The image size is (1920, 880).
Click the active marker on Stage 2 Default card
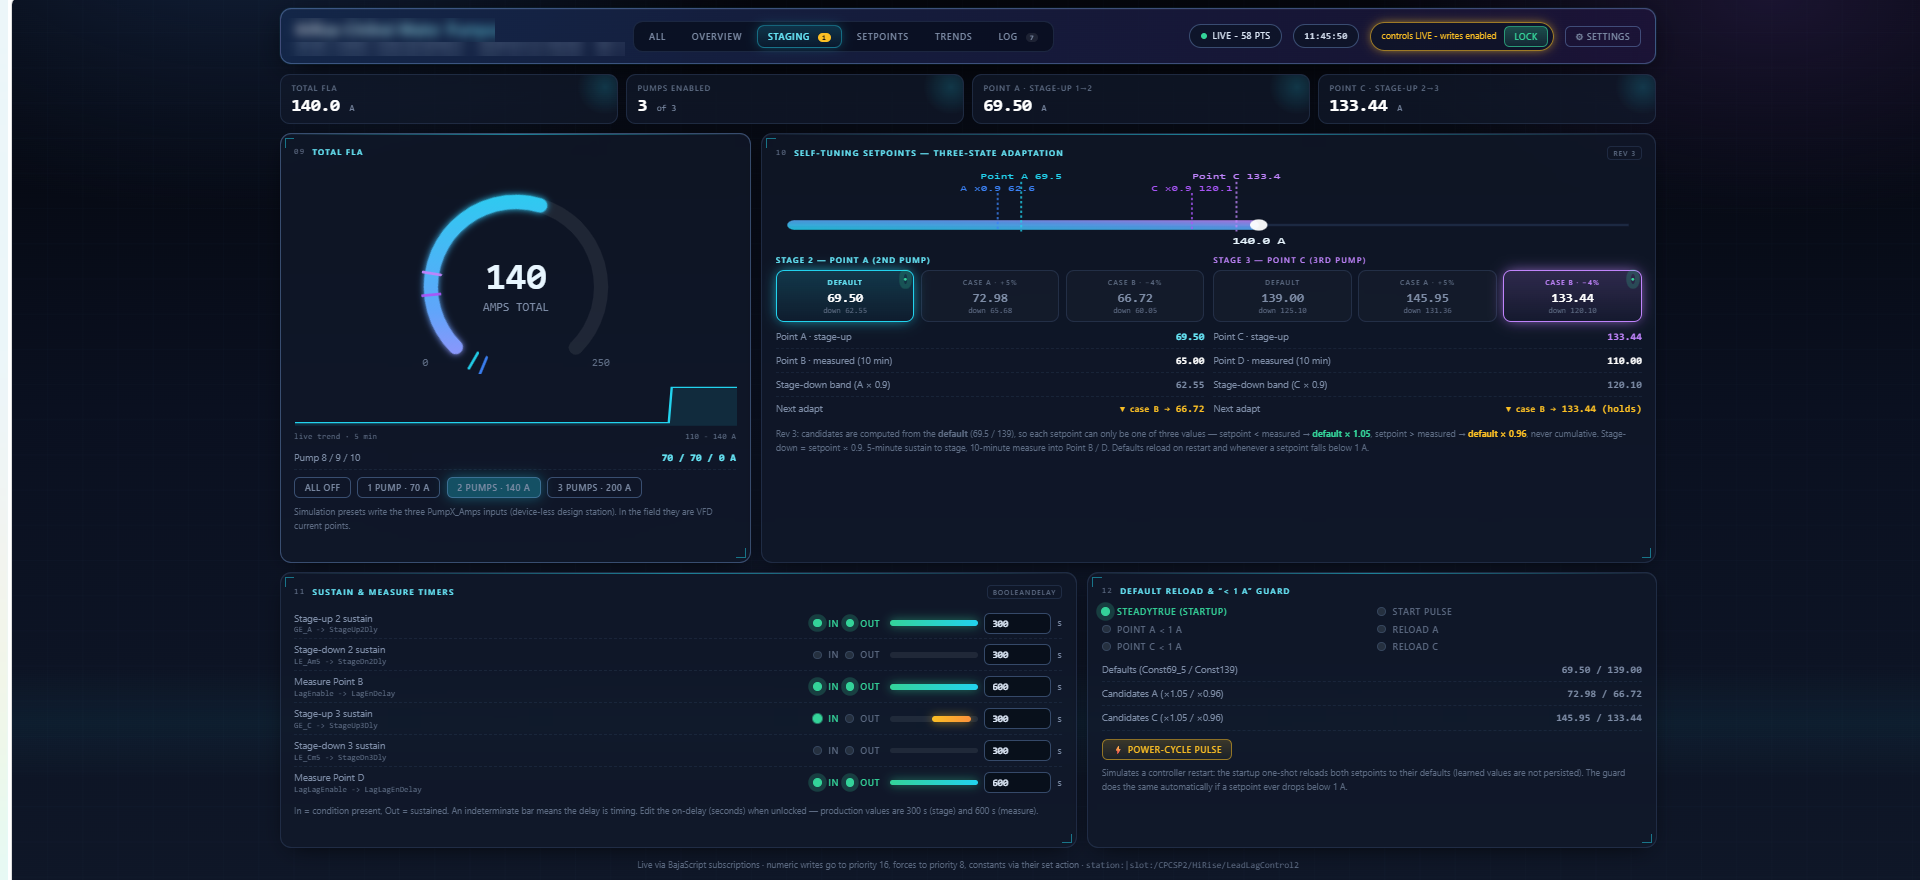[905, 280]
